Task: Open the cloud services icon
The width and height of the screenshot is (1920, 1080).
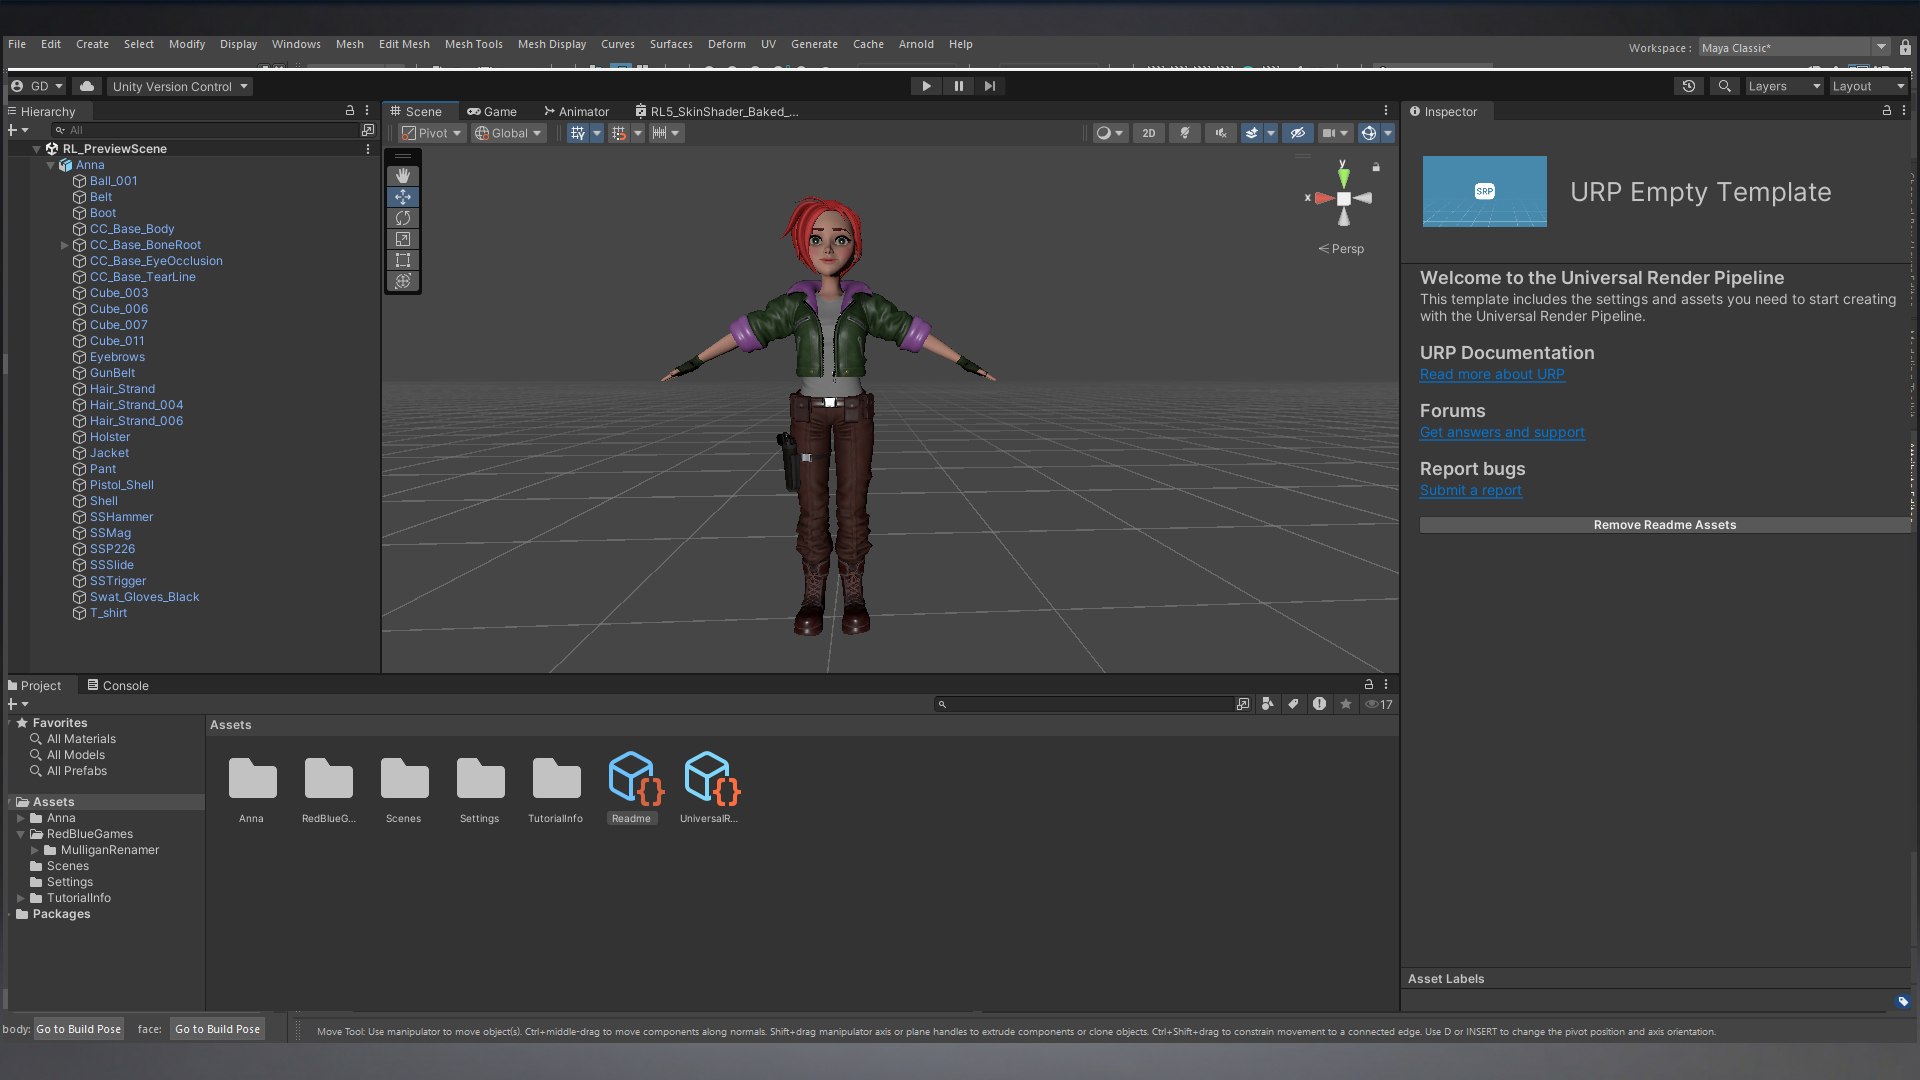Action: tap(87, 86)
